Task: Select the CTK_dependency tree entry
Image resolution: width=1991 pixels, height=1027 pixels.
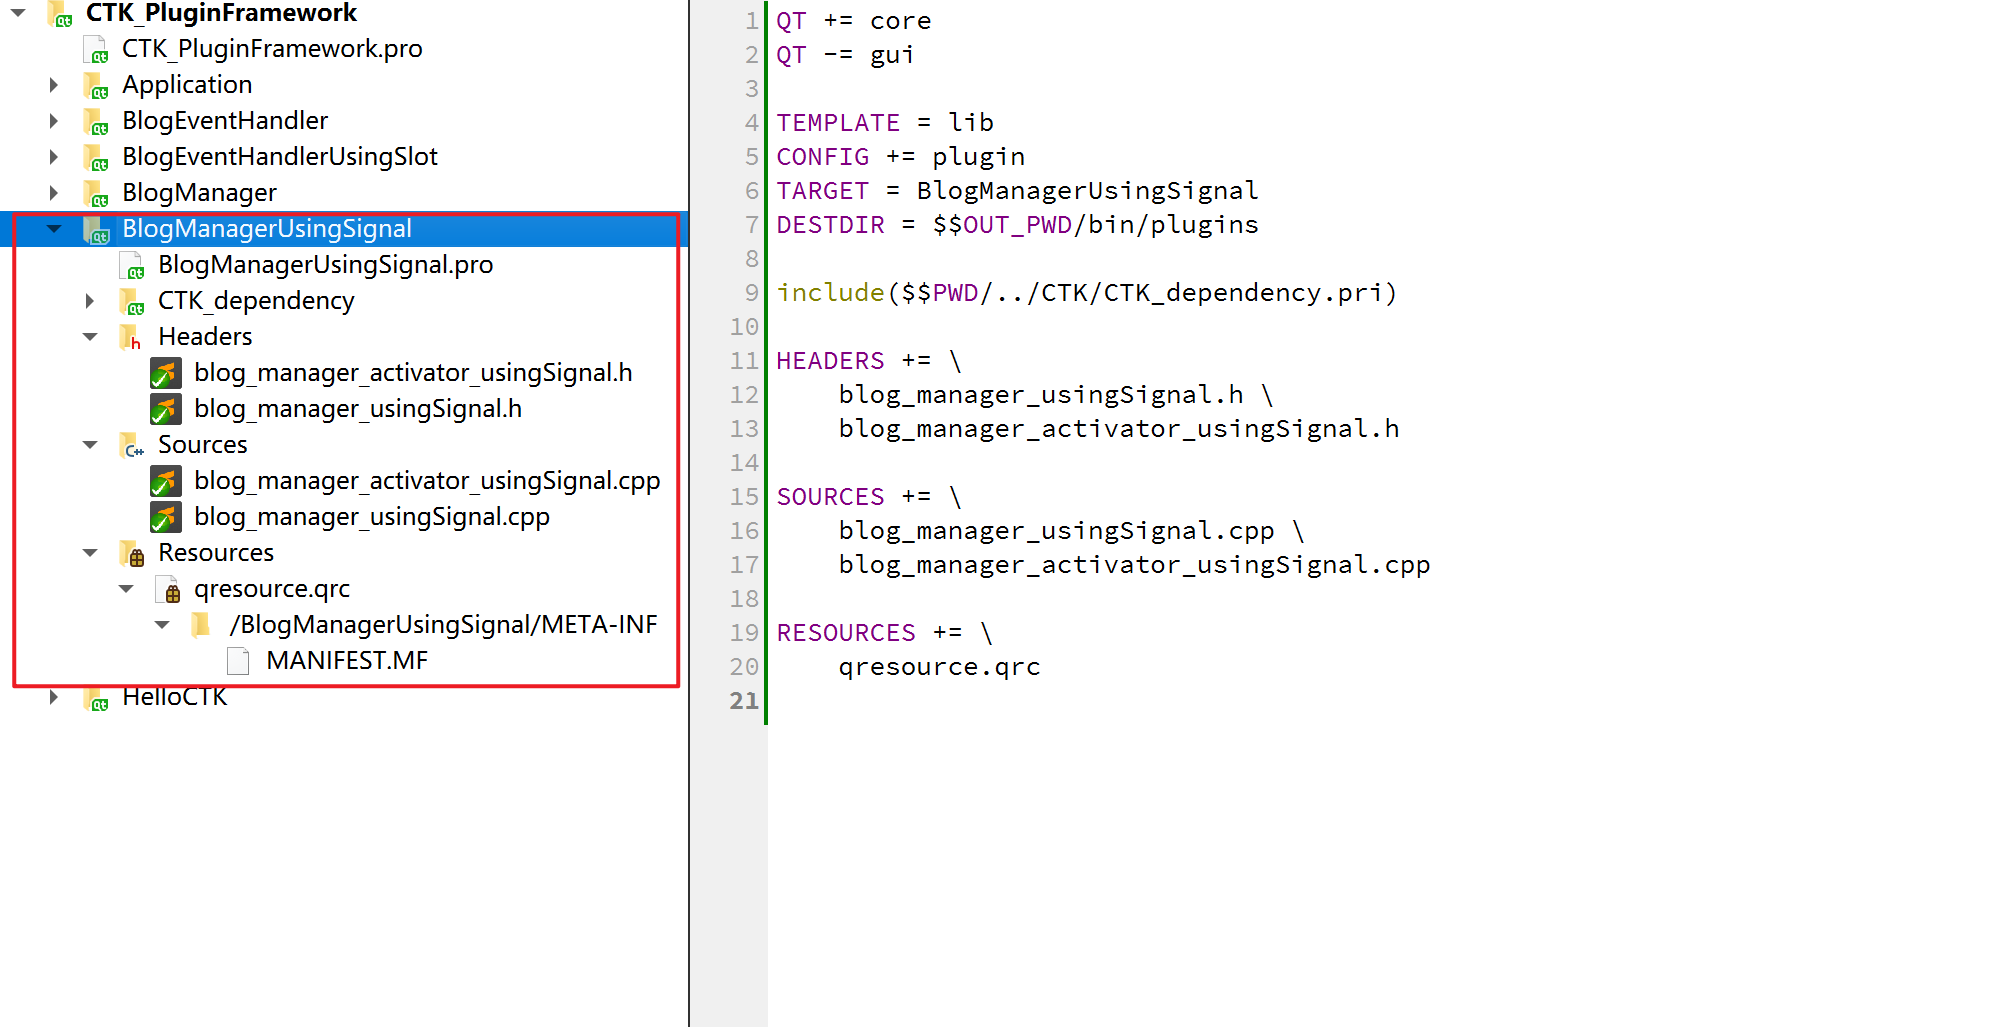Action: [256, 301]
